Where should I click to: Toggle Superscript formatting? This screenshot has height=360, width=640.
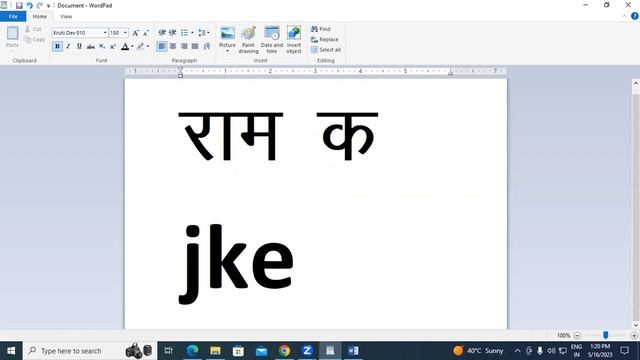click(113, 47)
